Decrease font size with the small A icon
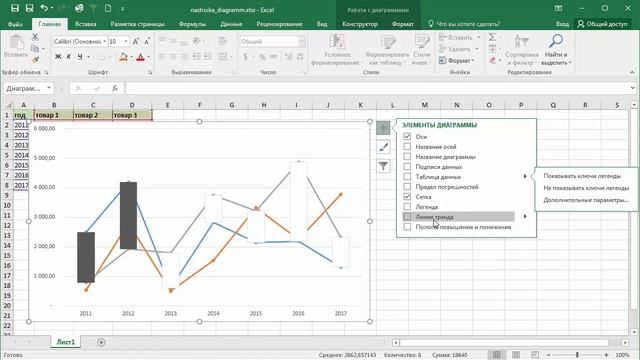The width and height of the screenshot is (640, 360). coord(147,41)
